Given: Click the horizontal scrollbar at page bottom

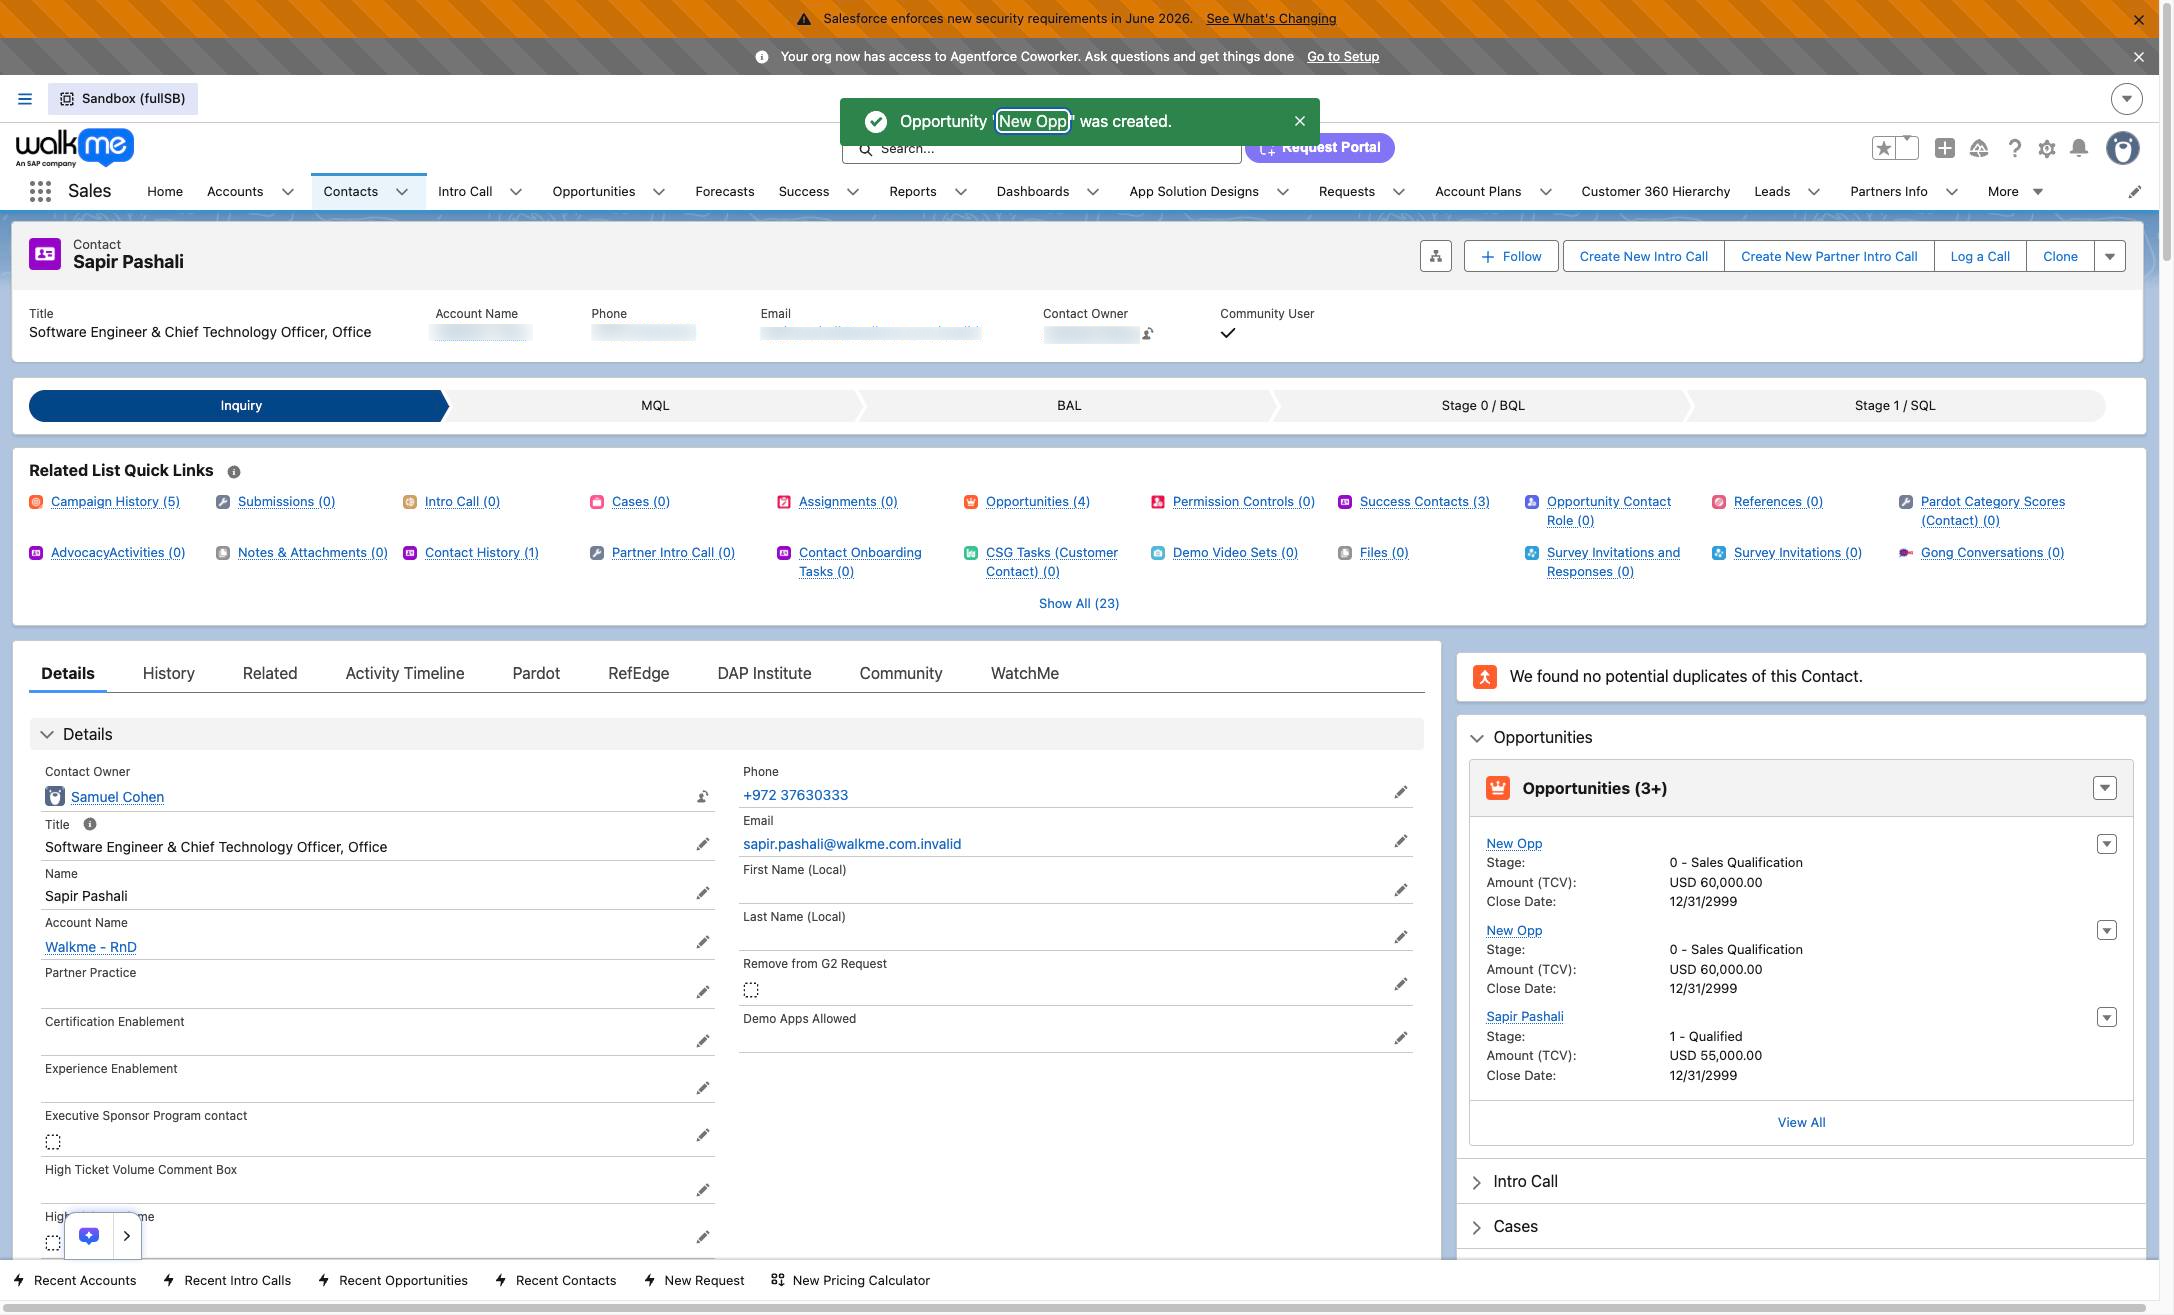Looking at the screenshot, I should [1073, 1308].
